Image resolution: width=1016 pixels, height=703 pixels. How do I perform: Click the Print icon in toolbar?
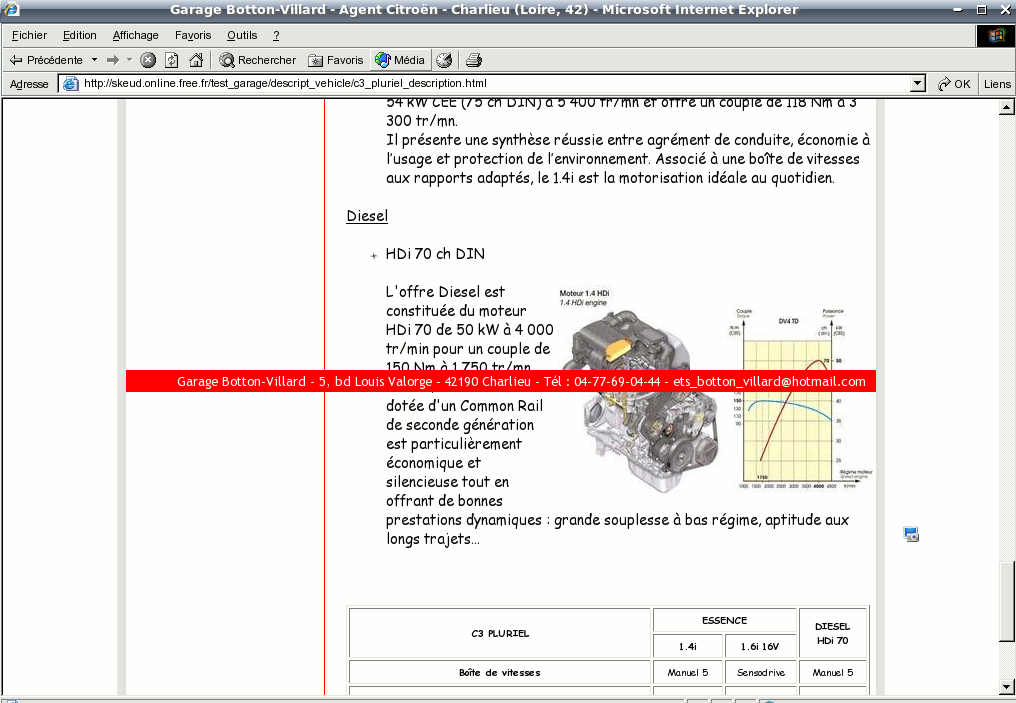474,60
